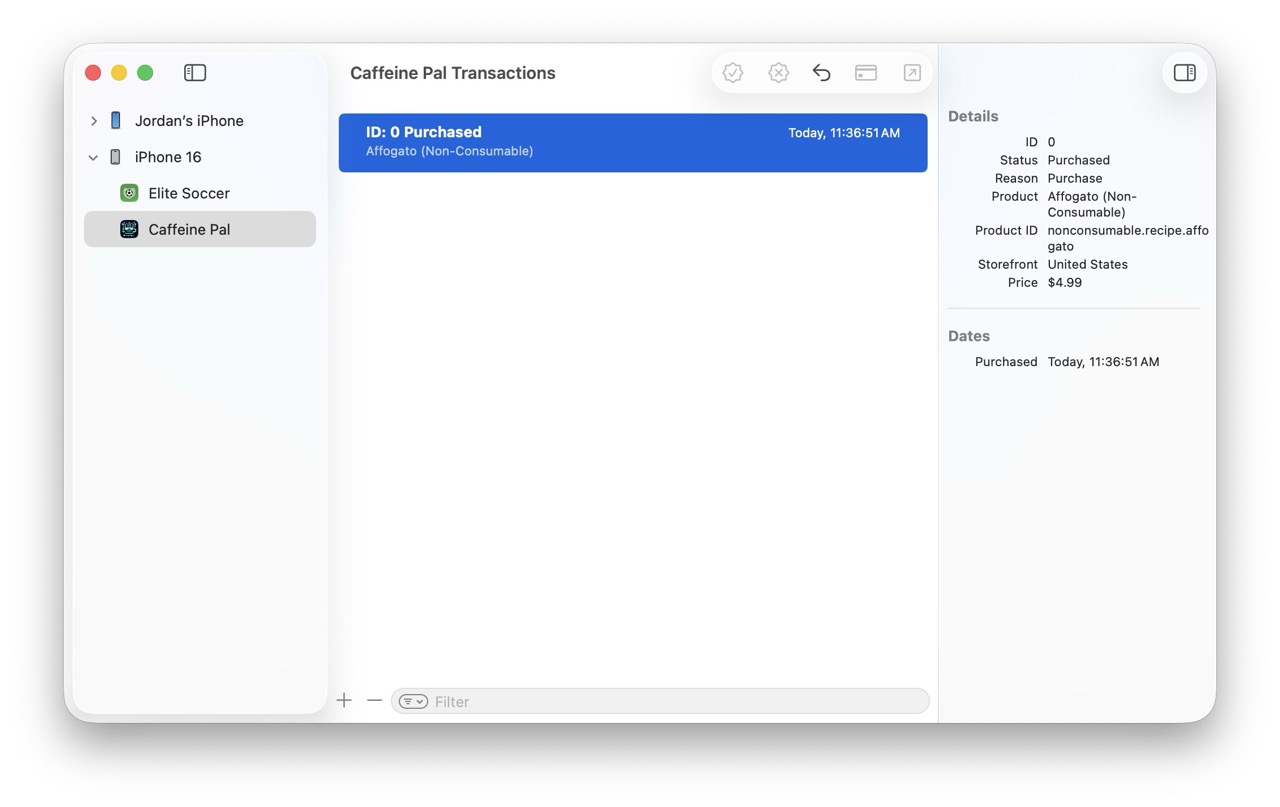Click the Caffeine Pal Transactions title

[453, 73]
